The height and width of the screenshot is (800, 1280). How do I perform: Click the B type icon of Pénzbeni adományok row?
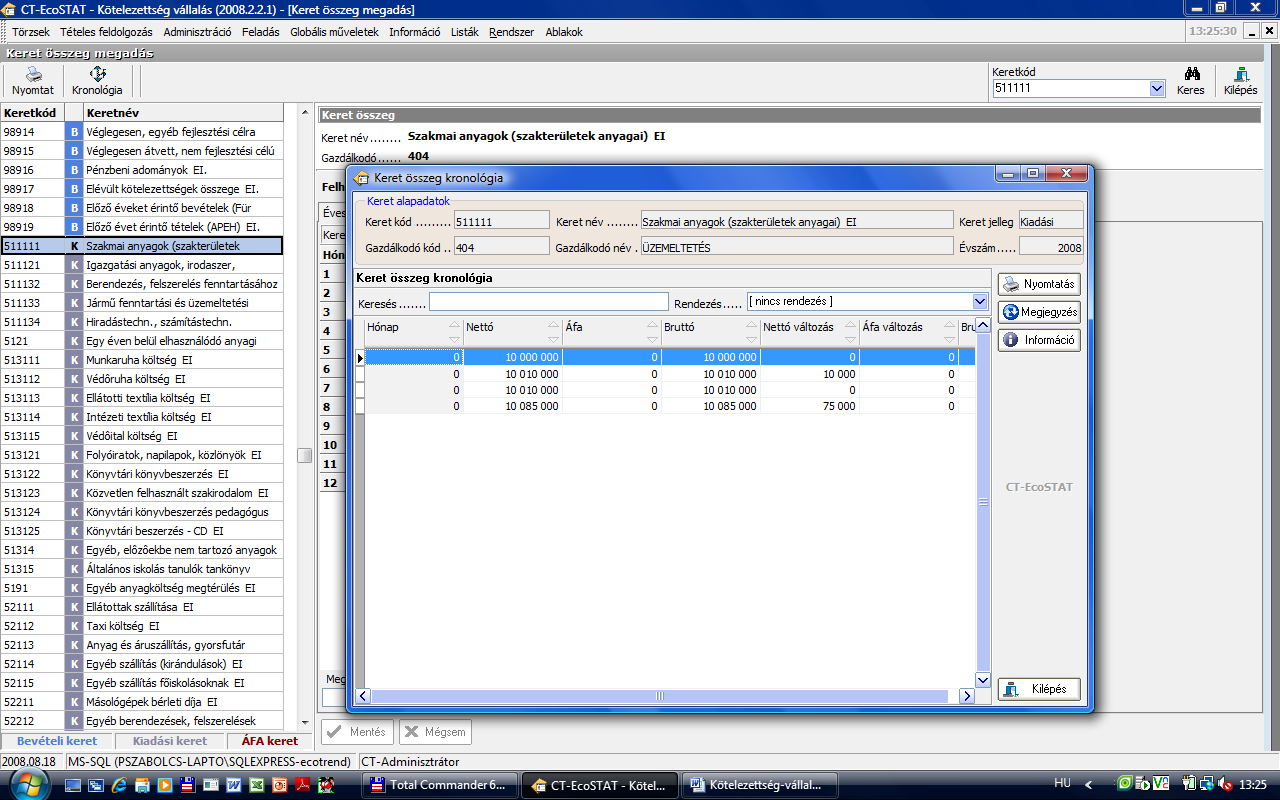pyautogui.click(x=74, y=169)
